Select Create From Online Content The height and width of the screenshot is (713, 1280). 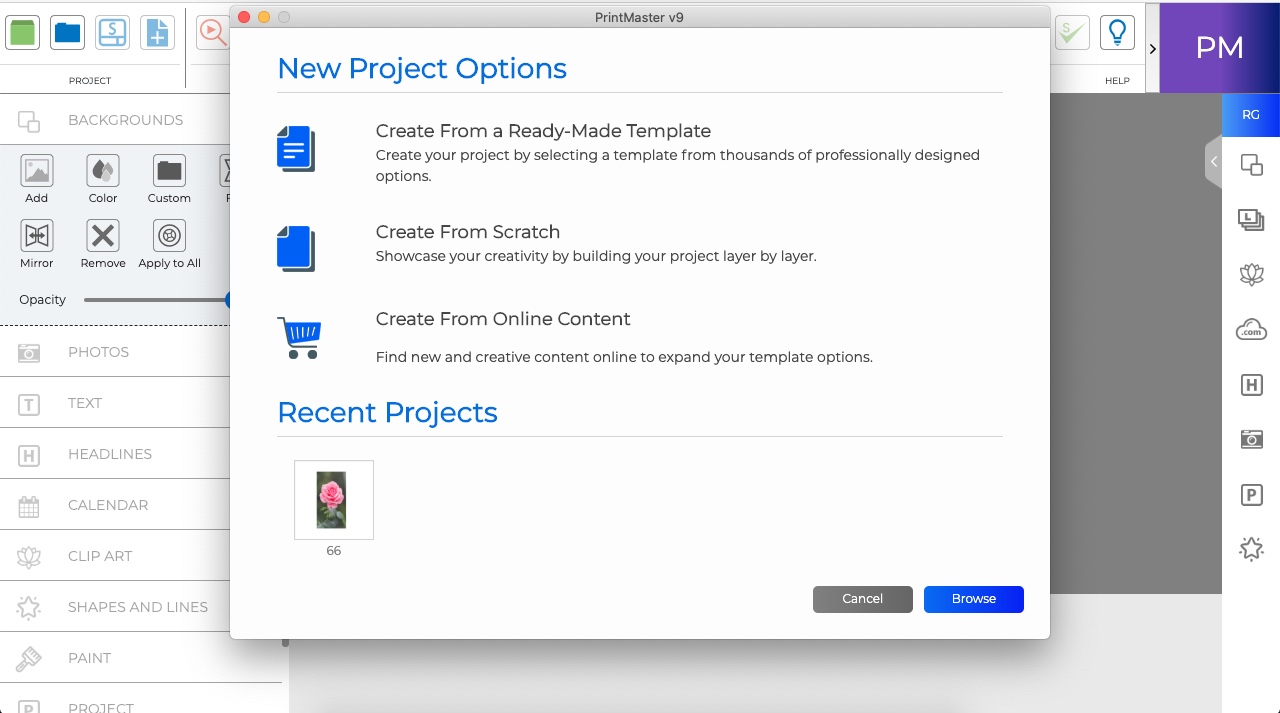click(503, 319)
